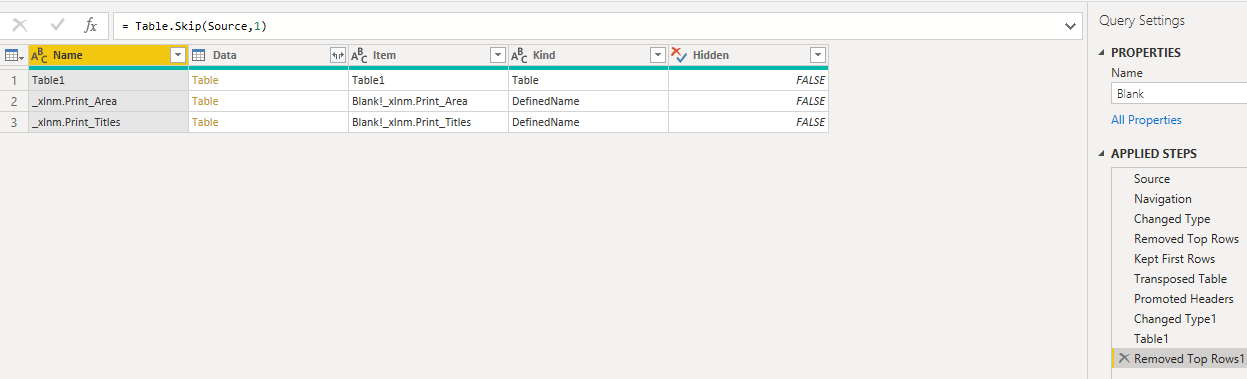Click FALSE in the _xlnm.Print_Titles row
The image size is (1247, 379).
[x=748, y=122]
